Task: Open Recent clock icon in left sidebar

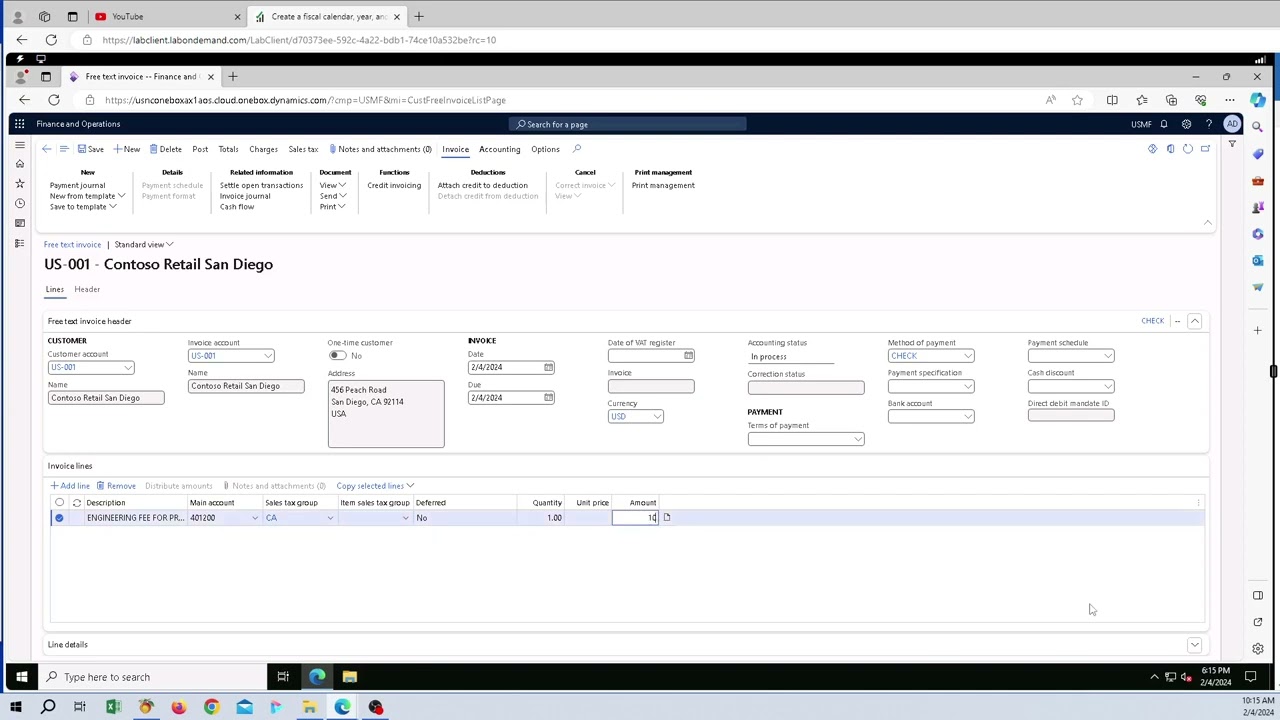Action: (x=19, y=203)
